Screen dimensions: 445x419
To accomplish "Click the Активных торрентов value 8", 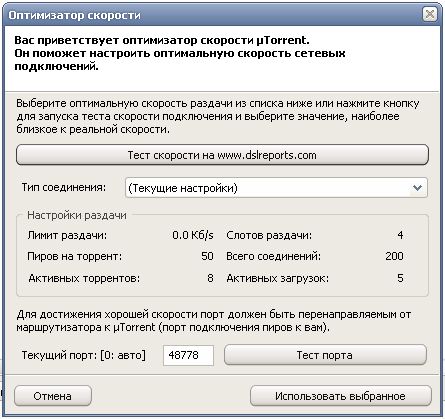I will tap(210, 278).
